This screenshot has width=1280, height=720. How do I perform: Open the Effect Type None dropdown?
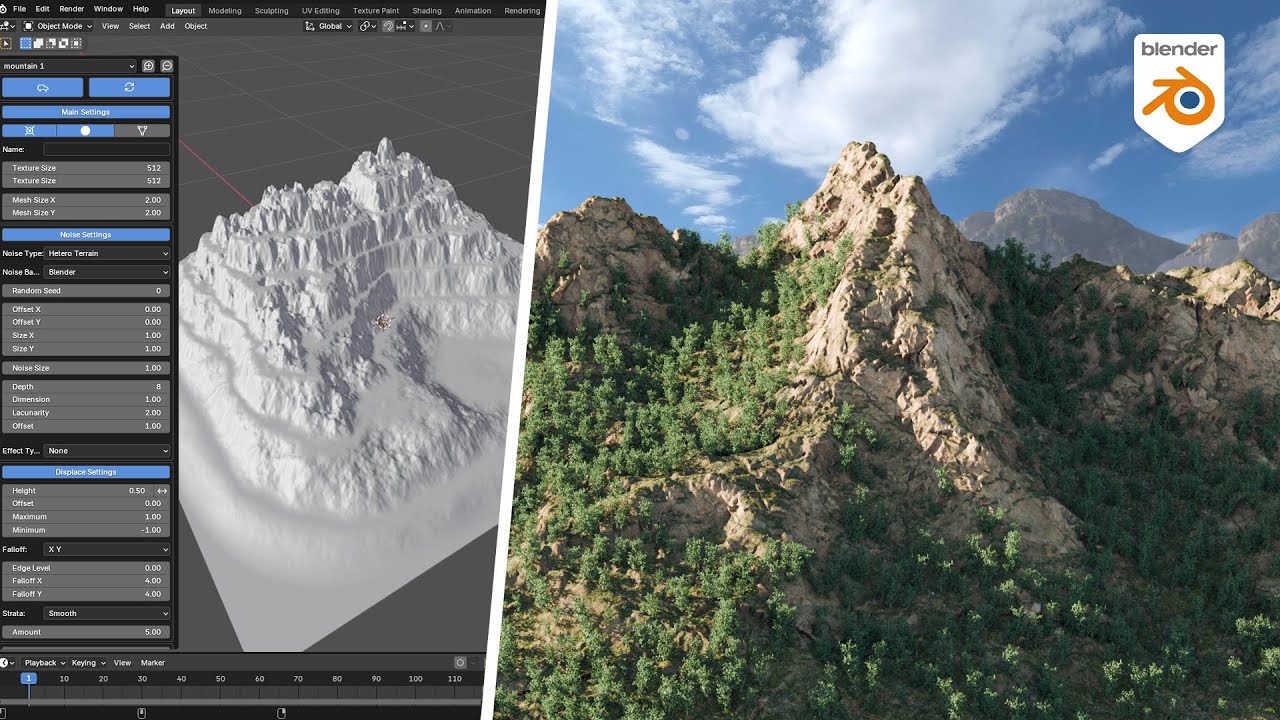pos(107,451)
